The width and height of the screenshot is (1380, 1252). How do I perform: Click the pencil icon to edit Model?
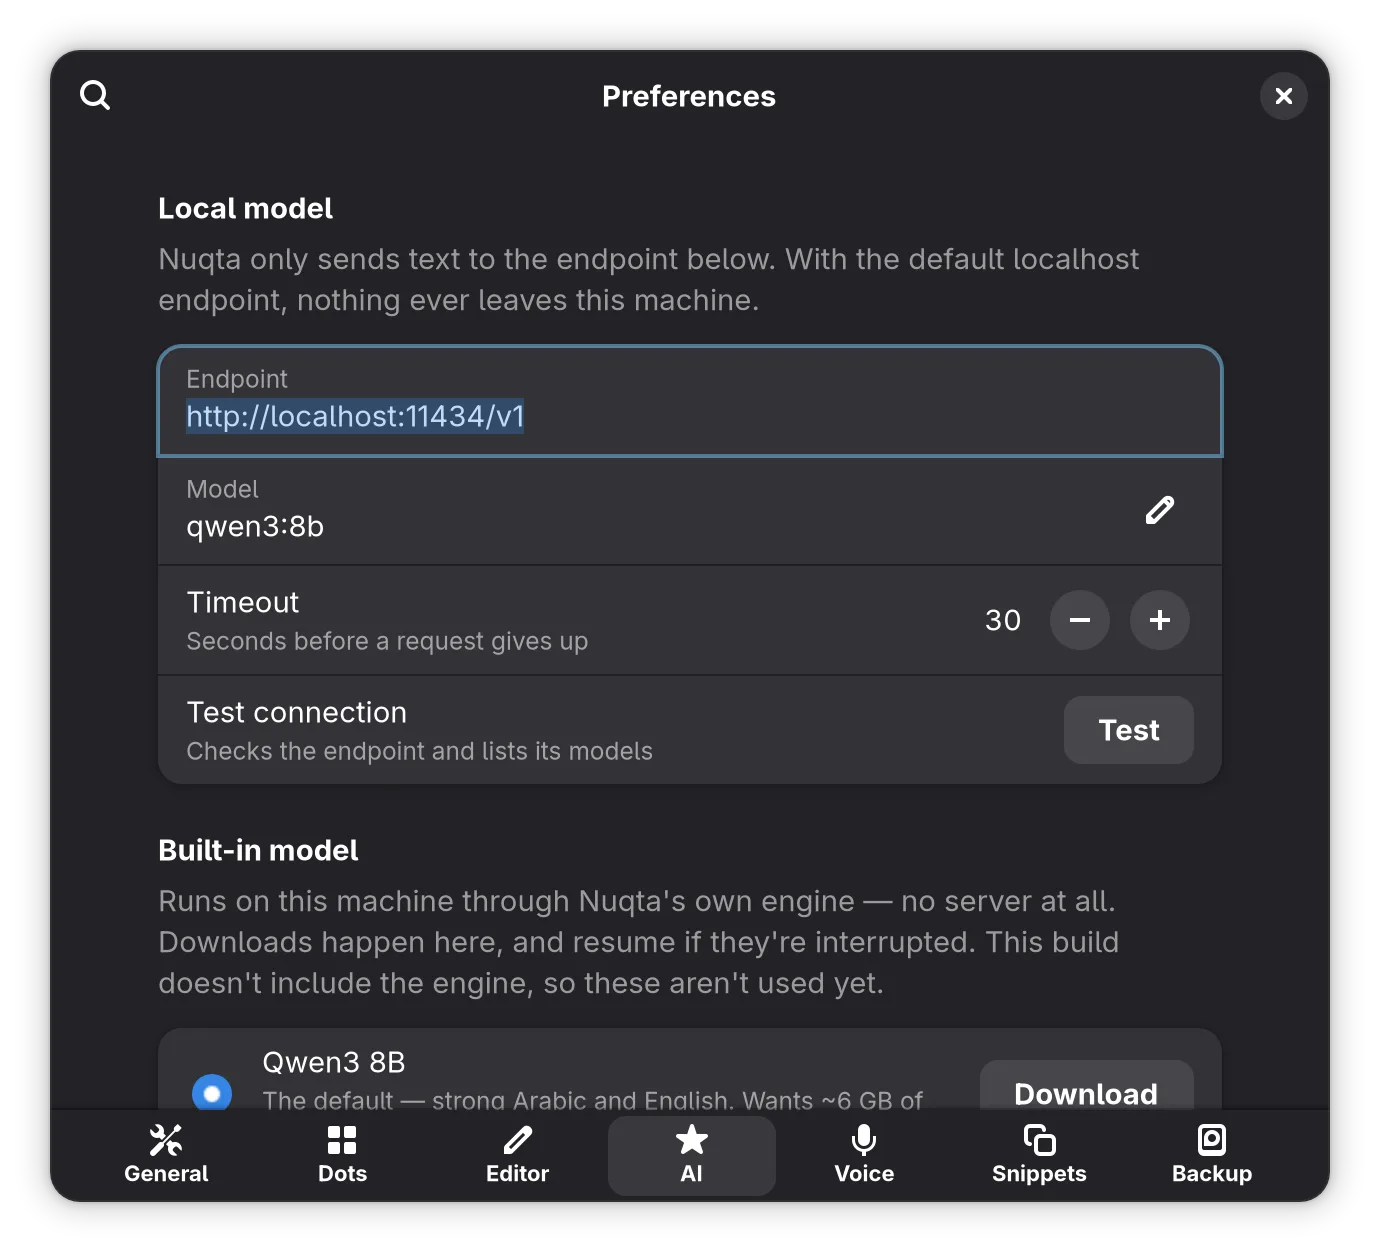pos(1160,510)
